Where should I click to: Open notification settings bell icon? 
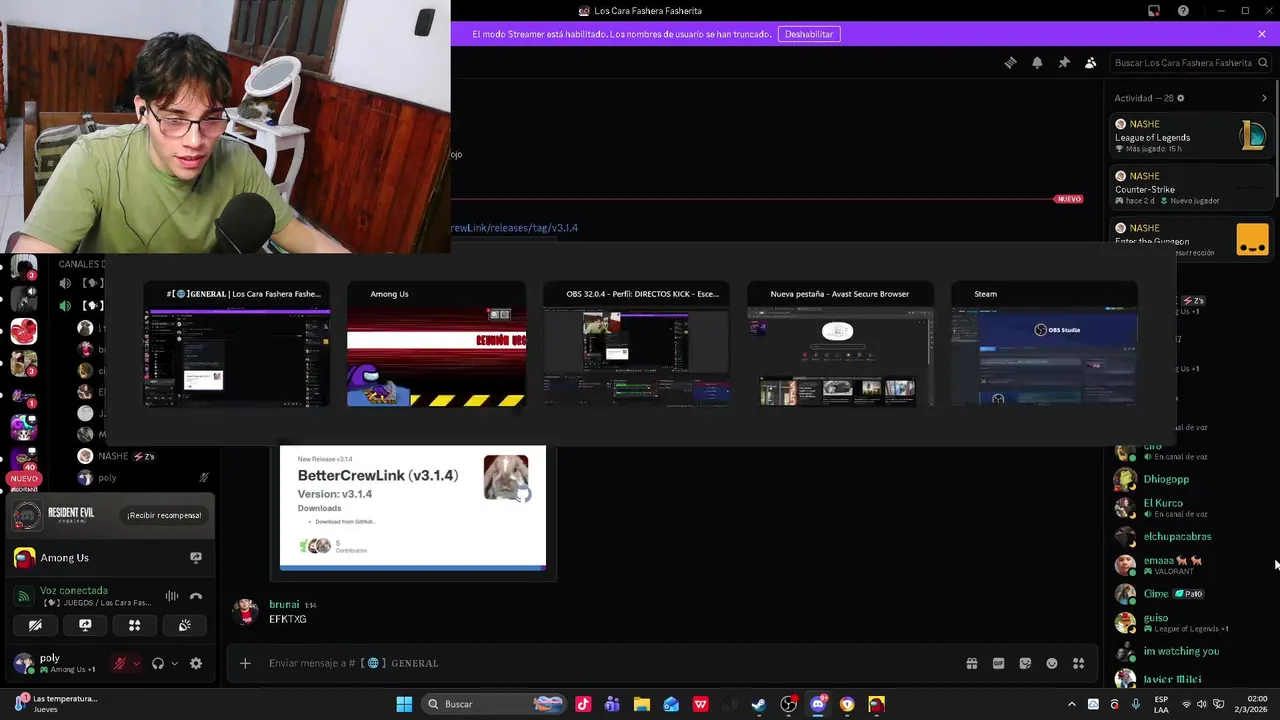click(1037, 62)
